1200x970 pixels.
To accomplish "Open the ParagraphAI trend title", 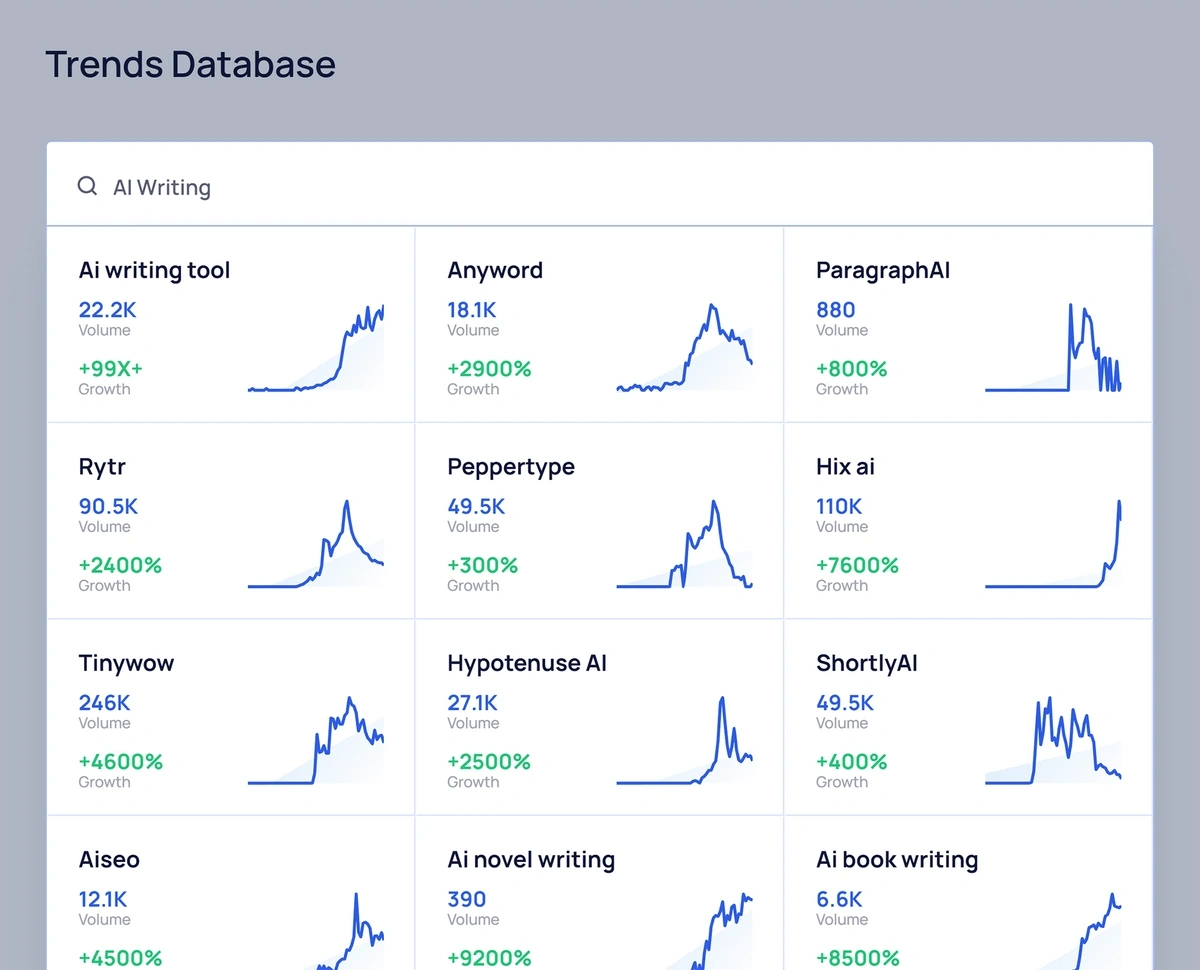I will (883, 270).
